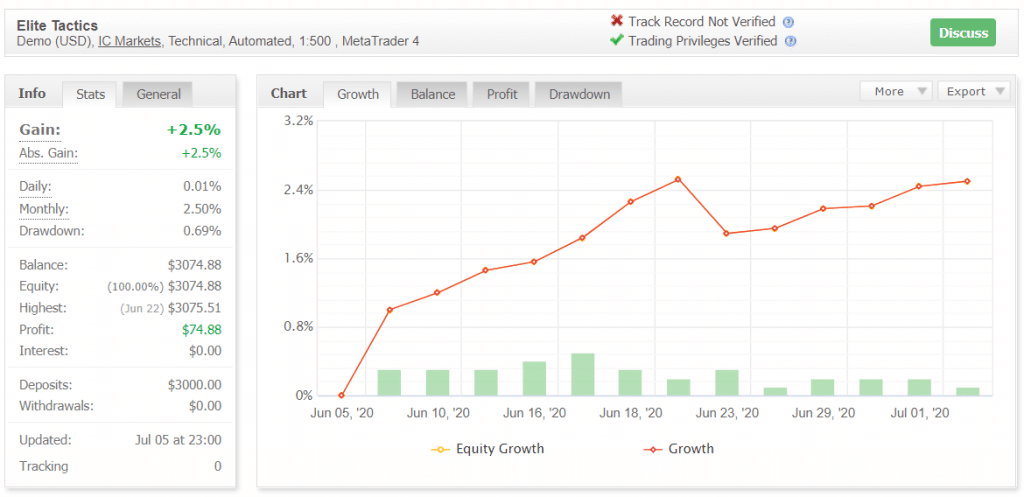Viewport: 1024px width, 497px height.
Task: Click the underlined Gain label in stats
Action: coord(40,130)
